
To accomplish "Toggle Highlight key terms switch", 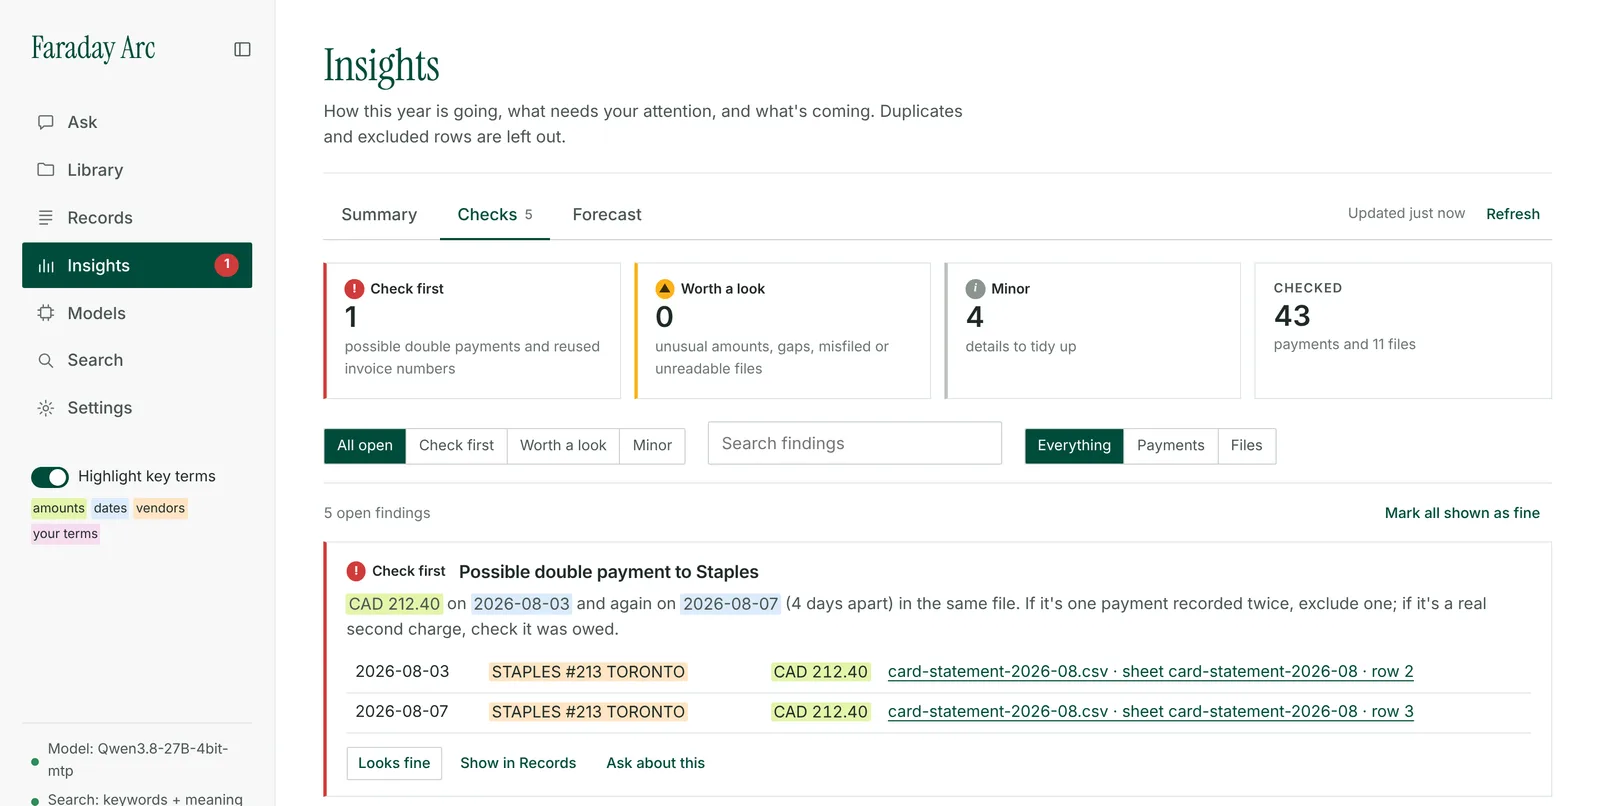I will 50,477.
